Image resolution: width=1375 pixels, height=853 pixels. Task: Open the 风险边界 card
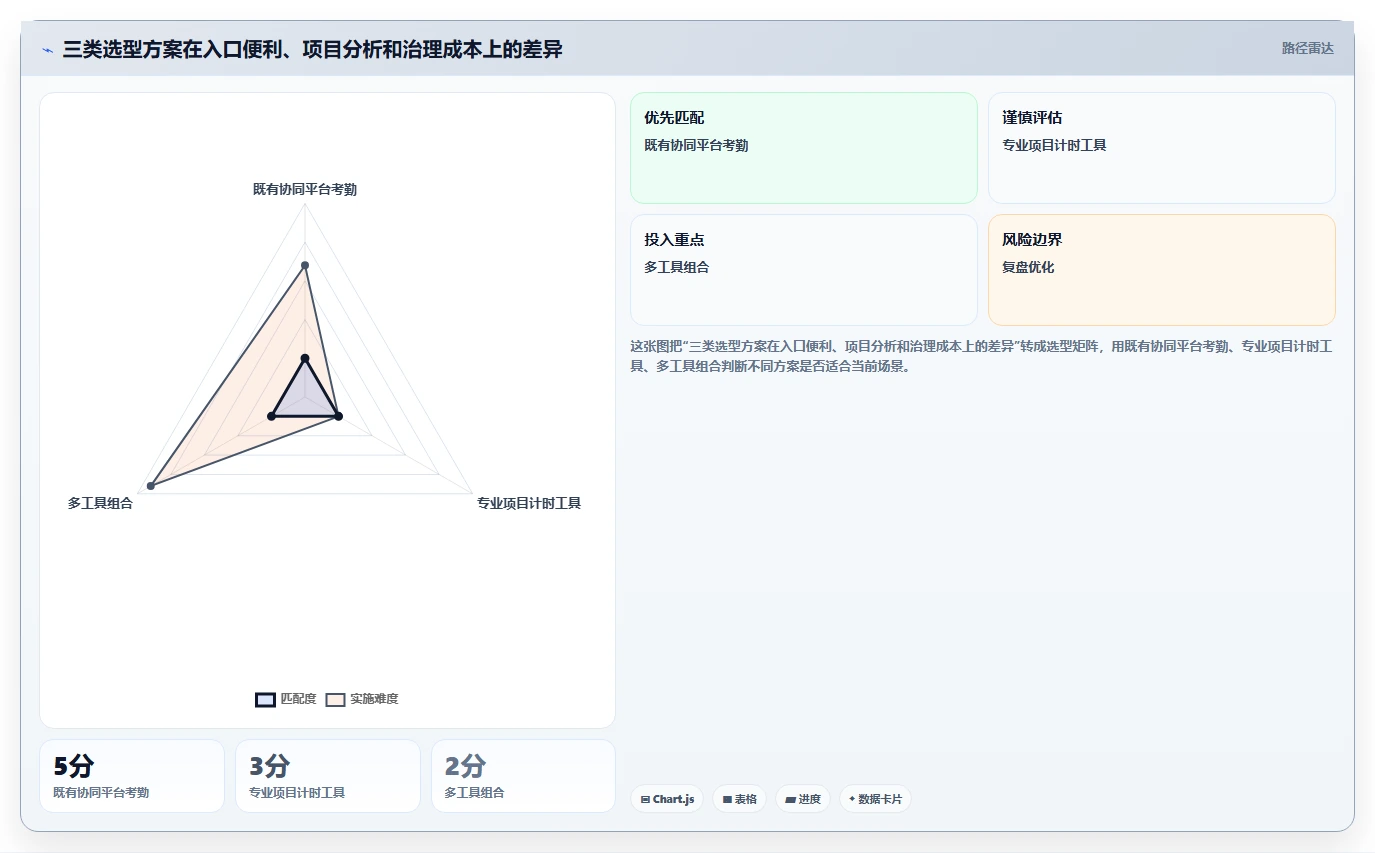[x=1162, y=270]
